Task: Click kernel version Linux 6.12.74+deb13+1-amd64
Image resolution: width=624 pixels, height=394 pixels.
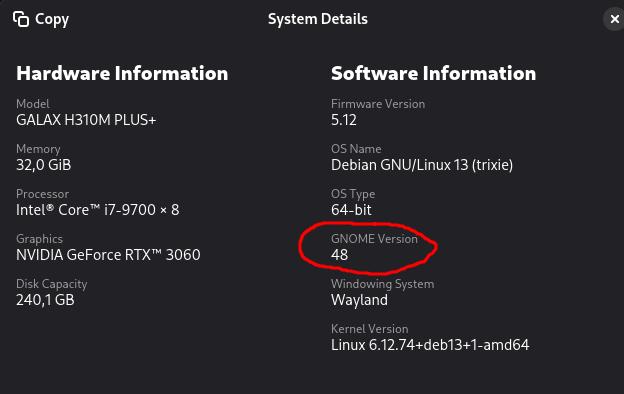Action: (x=430, y=345)
